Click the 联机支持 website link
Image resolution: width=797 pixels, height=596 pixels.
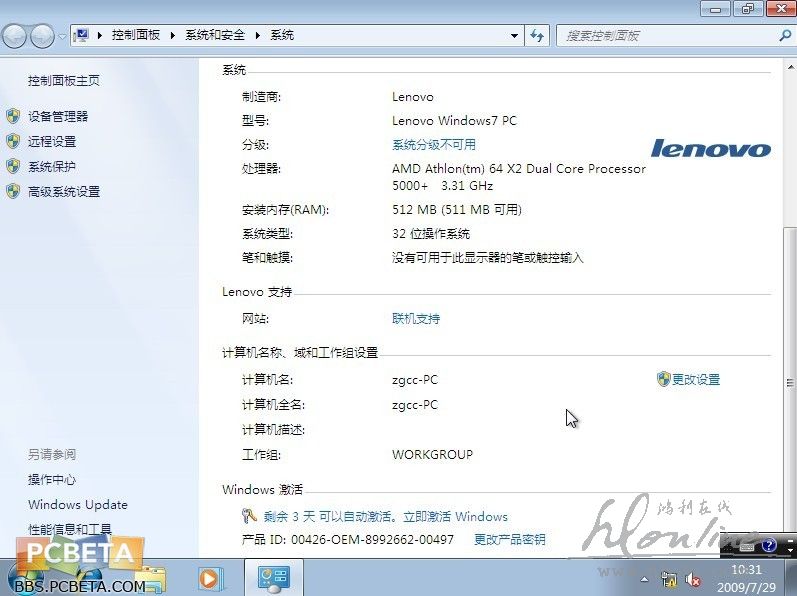pos(416,319)
